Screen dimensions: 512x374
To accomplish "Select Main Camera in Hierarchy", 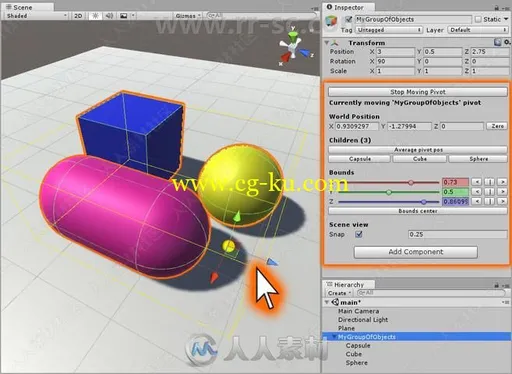I will coord(358,311).
